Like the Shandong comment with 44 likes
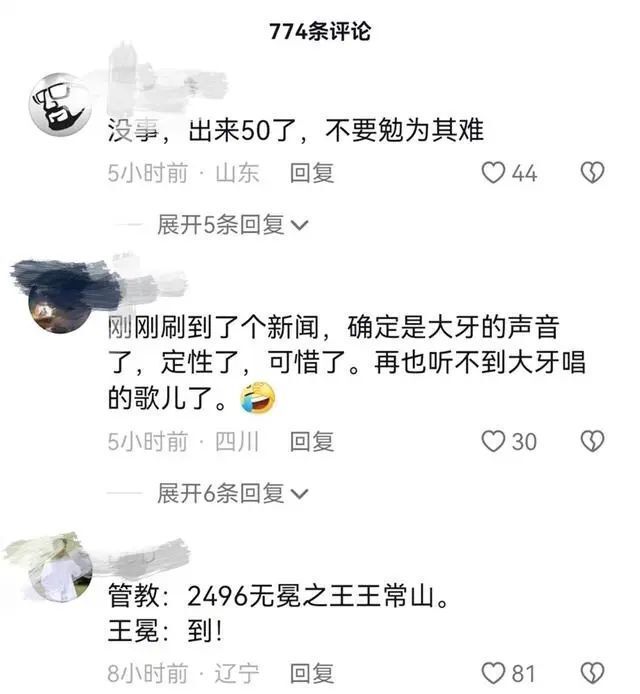Screen dimensions: 640x694 pos(493,173)
